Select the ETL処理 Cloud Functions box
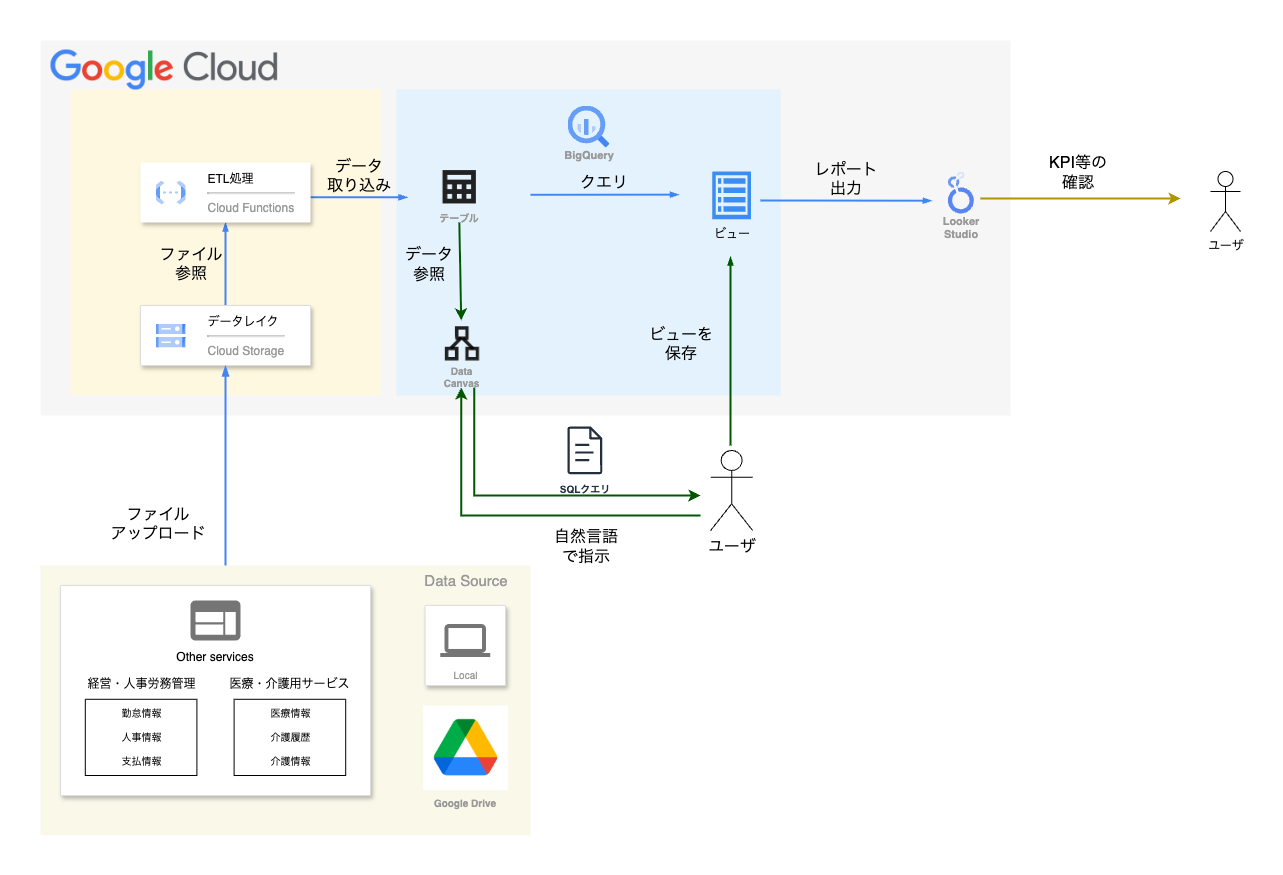 tap(225, 193)
